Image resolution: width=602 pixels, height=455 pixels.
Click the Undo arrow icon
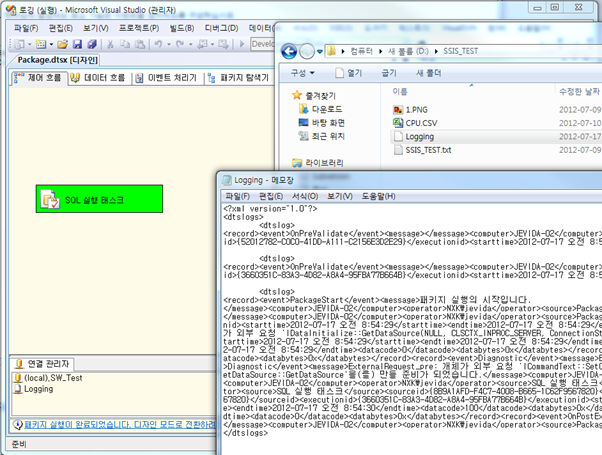[158, 44]
